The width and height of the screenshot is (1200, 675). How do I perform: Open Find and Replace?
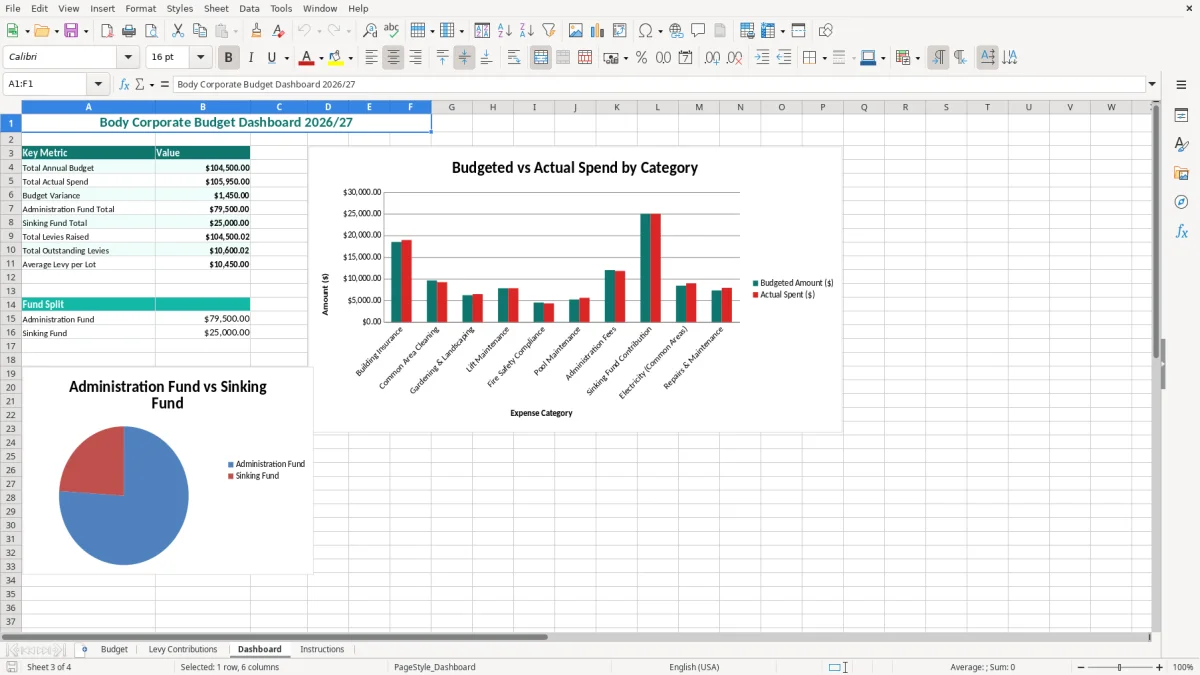pos(370,31)
